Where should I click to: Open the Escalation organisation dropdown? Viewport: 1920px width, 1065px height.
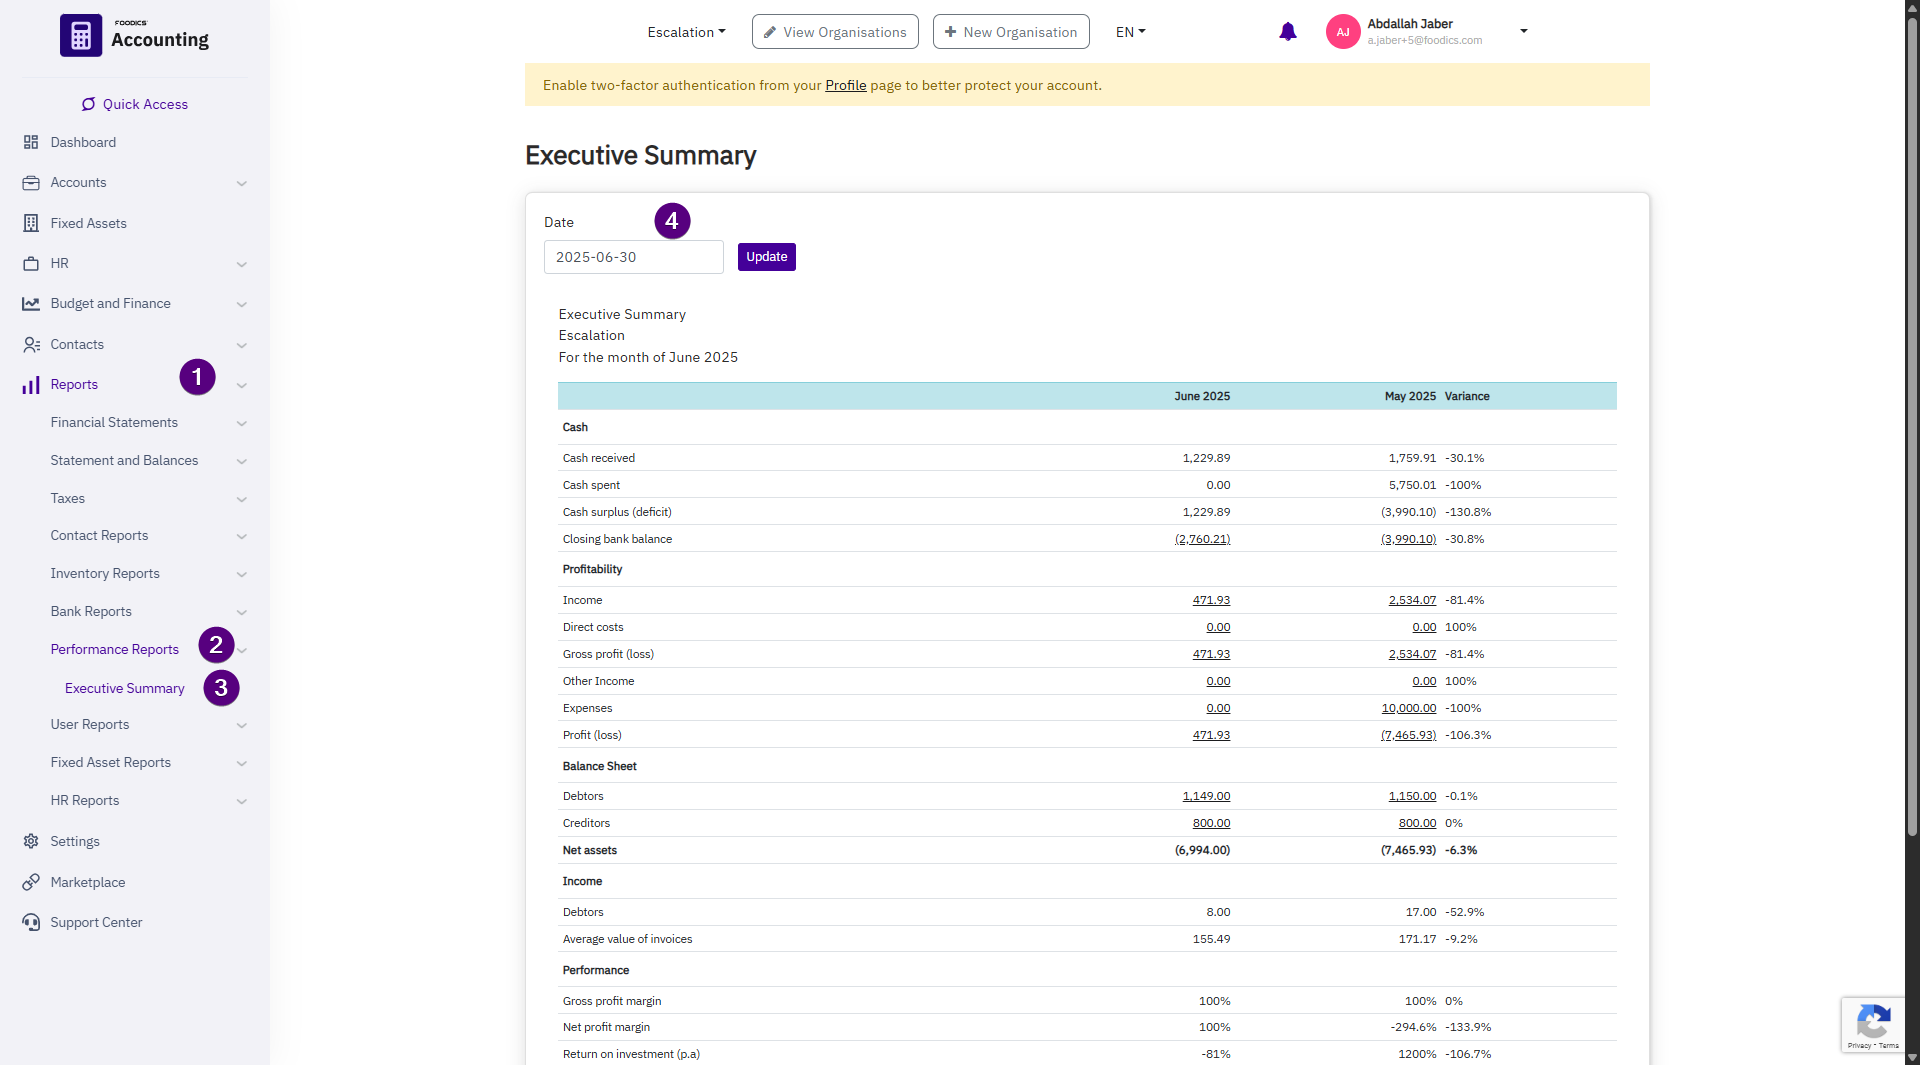686,32
